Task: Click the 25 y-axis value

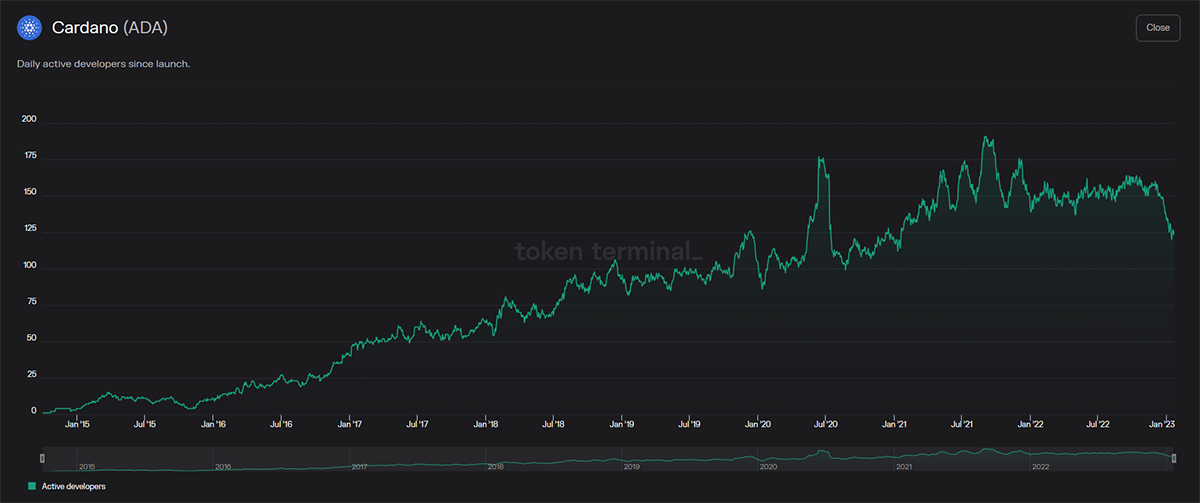Action: pyautogui.click(x=32, y=374)
